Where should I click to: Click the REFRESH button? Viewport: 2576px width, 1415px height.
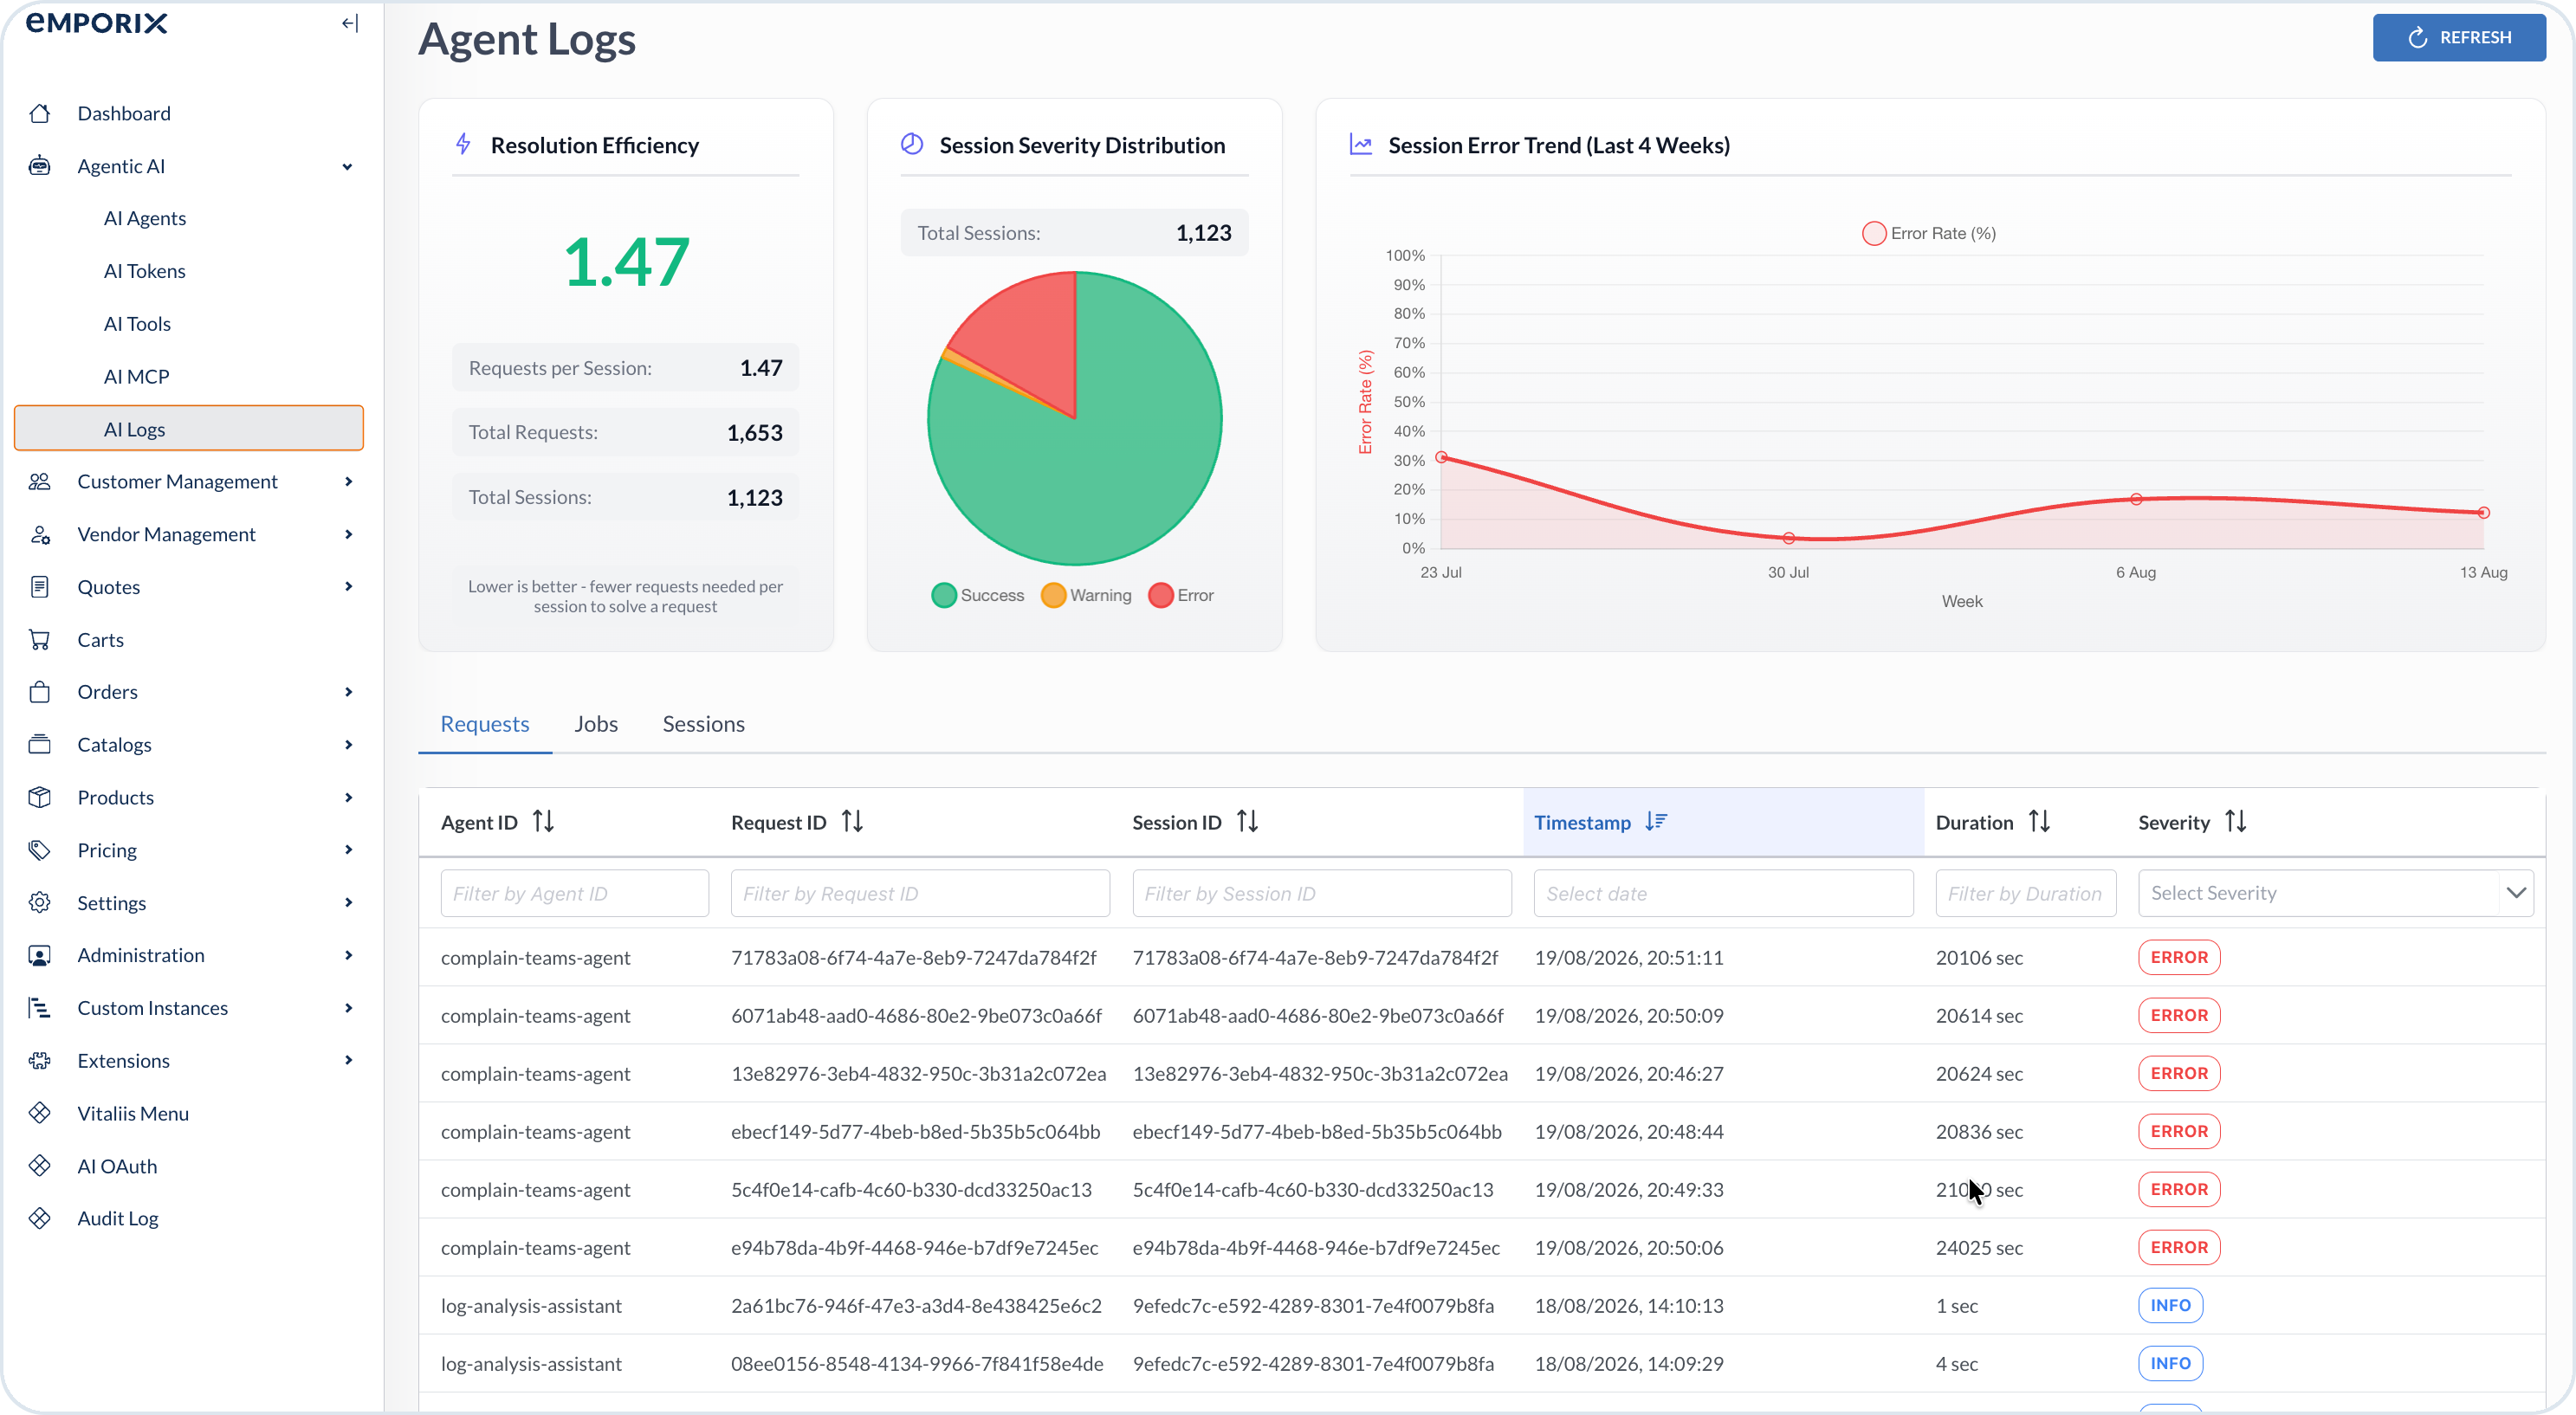(2459, 37)
